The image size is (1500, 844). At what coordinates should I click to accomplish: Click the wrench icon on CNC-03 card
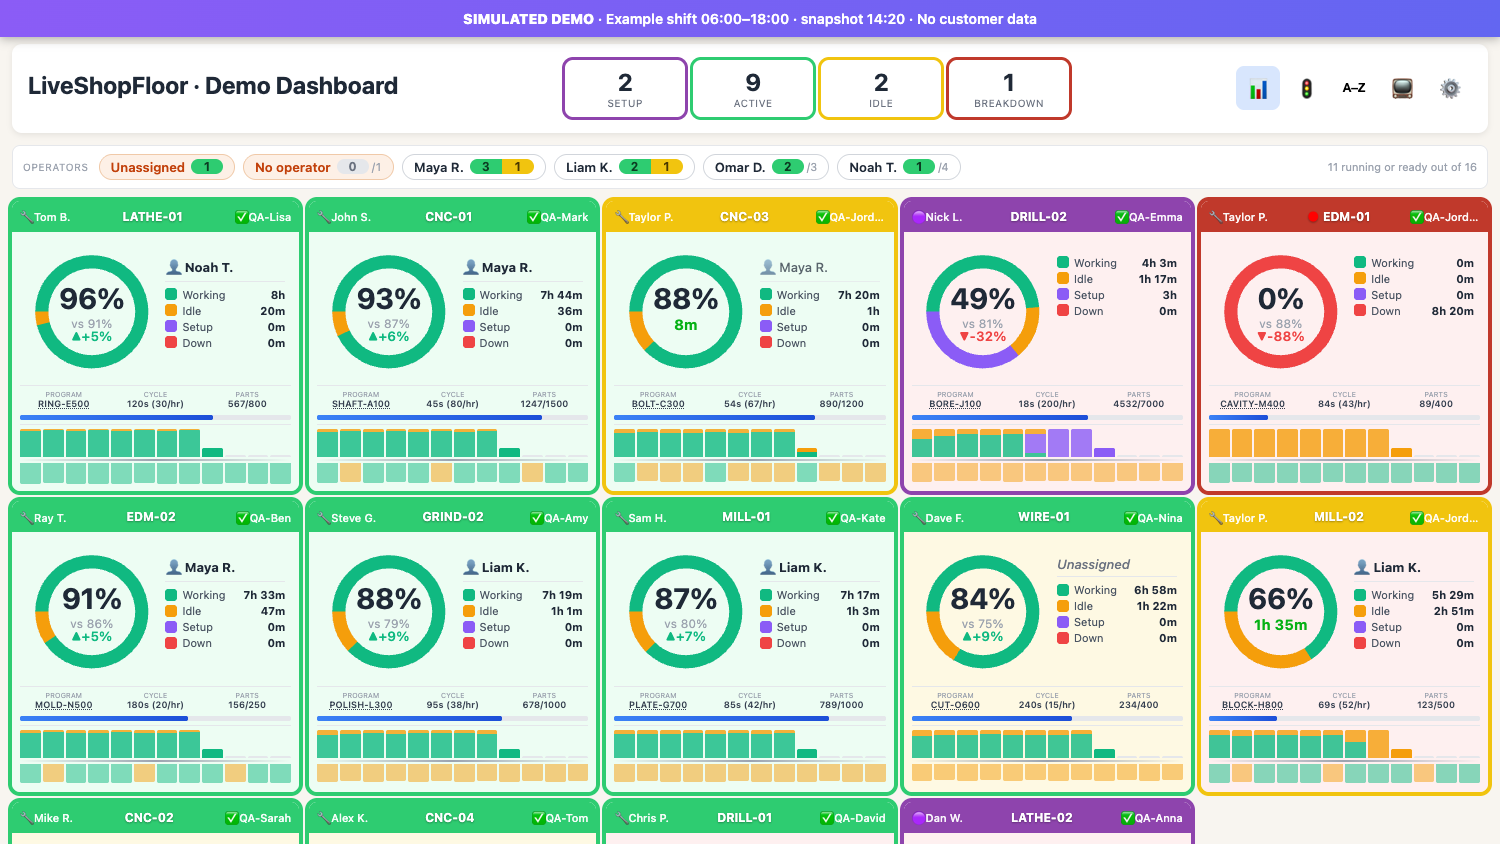[621, 217]
